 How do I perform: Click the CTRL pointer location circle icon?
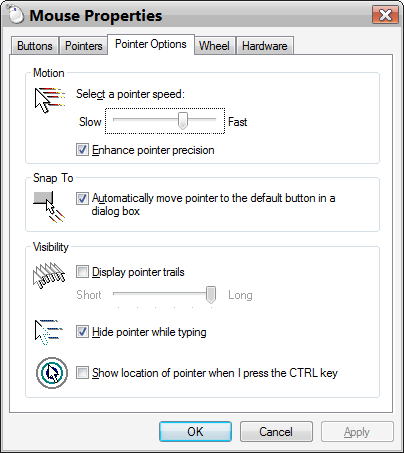tap(52, 373)
